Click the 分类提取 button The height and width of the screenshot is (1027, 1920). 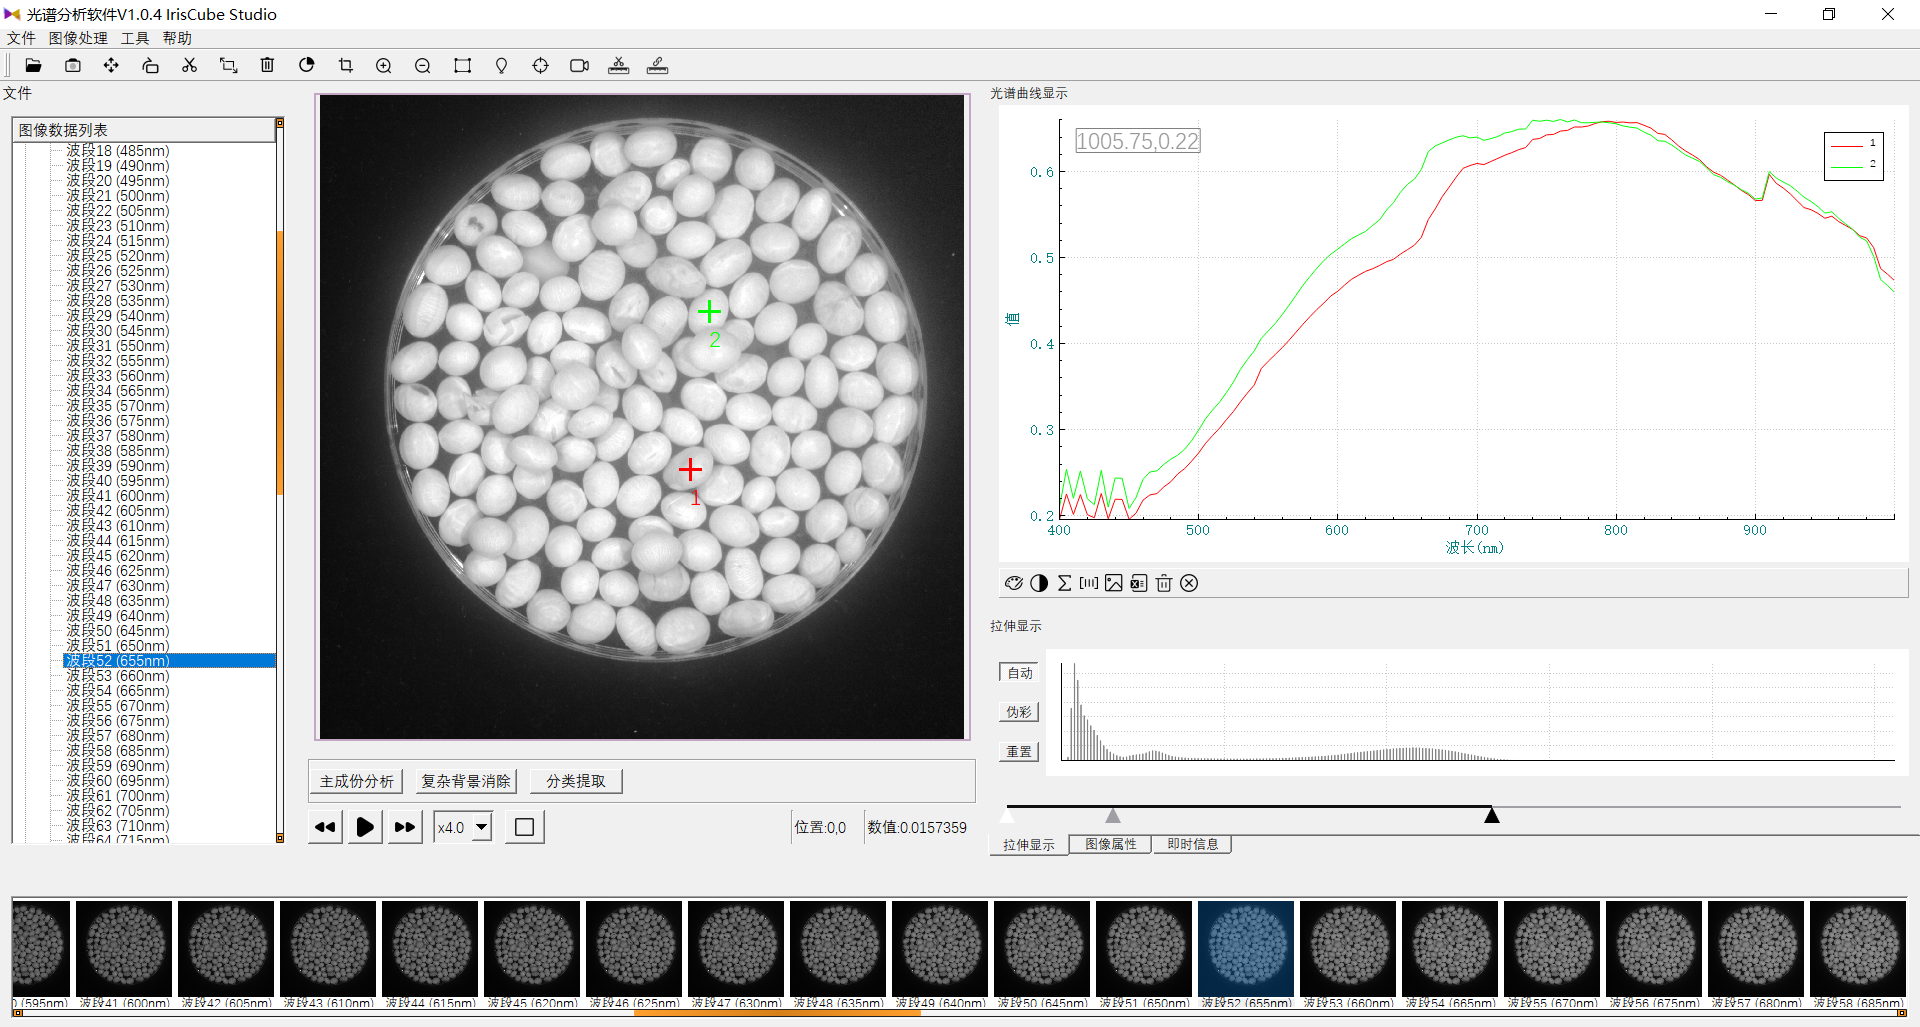(575, 781)
